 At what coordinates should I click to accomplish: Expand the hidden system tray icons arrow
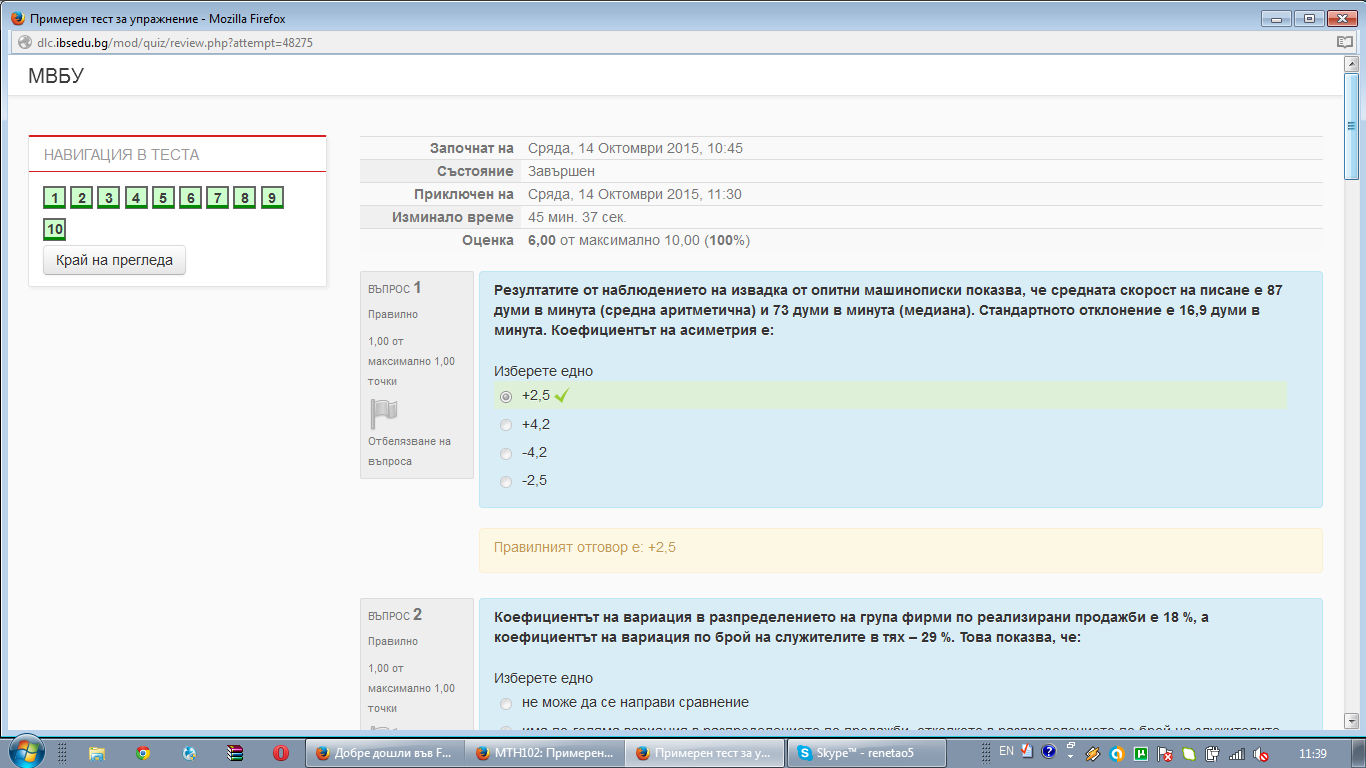coord(1070,754)
